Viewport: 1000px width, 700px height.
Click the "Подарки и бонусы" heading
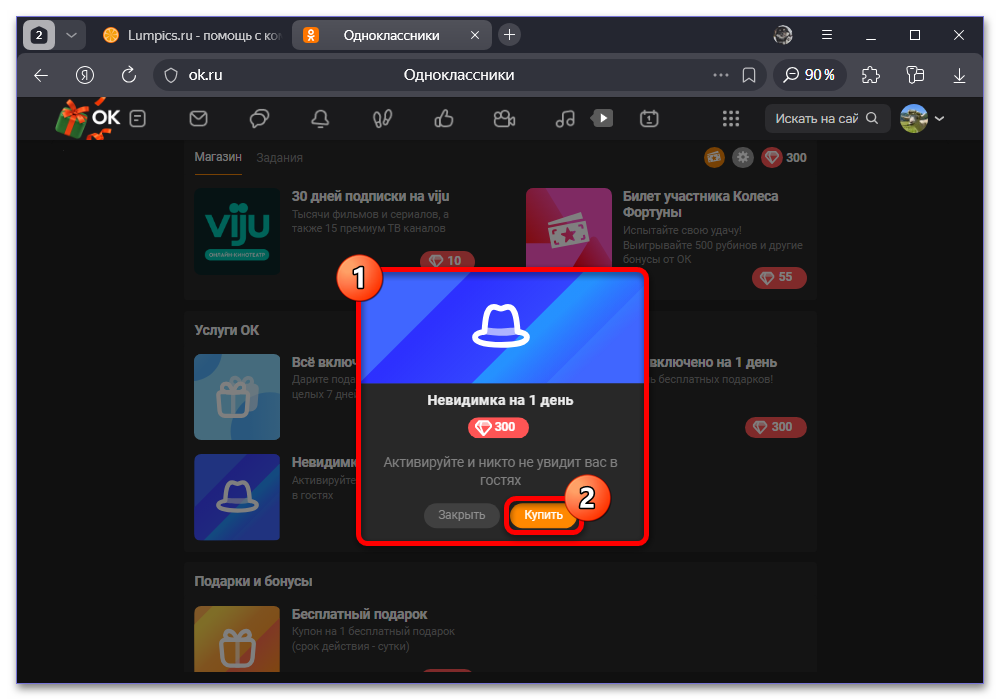253,581
